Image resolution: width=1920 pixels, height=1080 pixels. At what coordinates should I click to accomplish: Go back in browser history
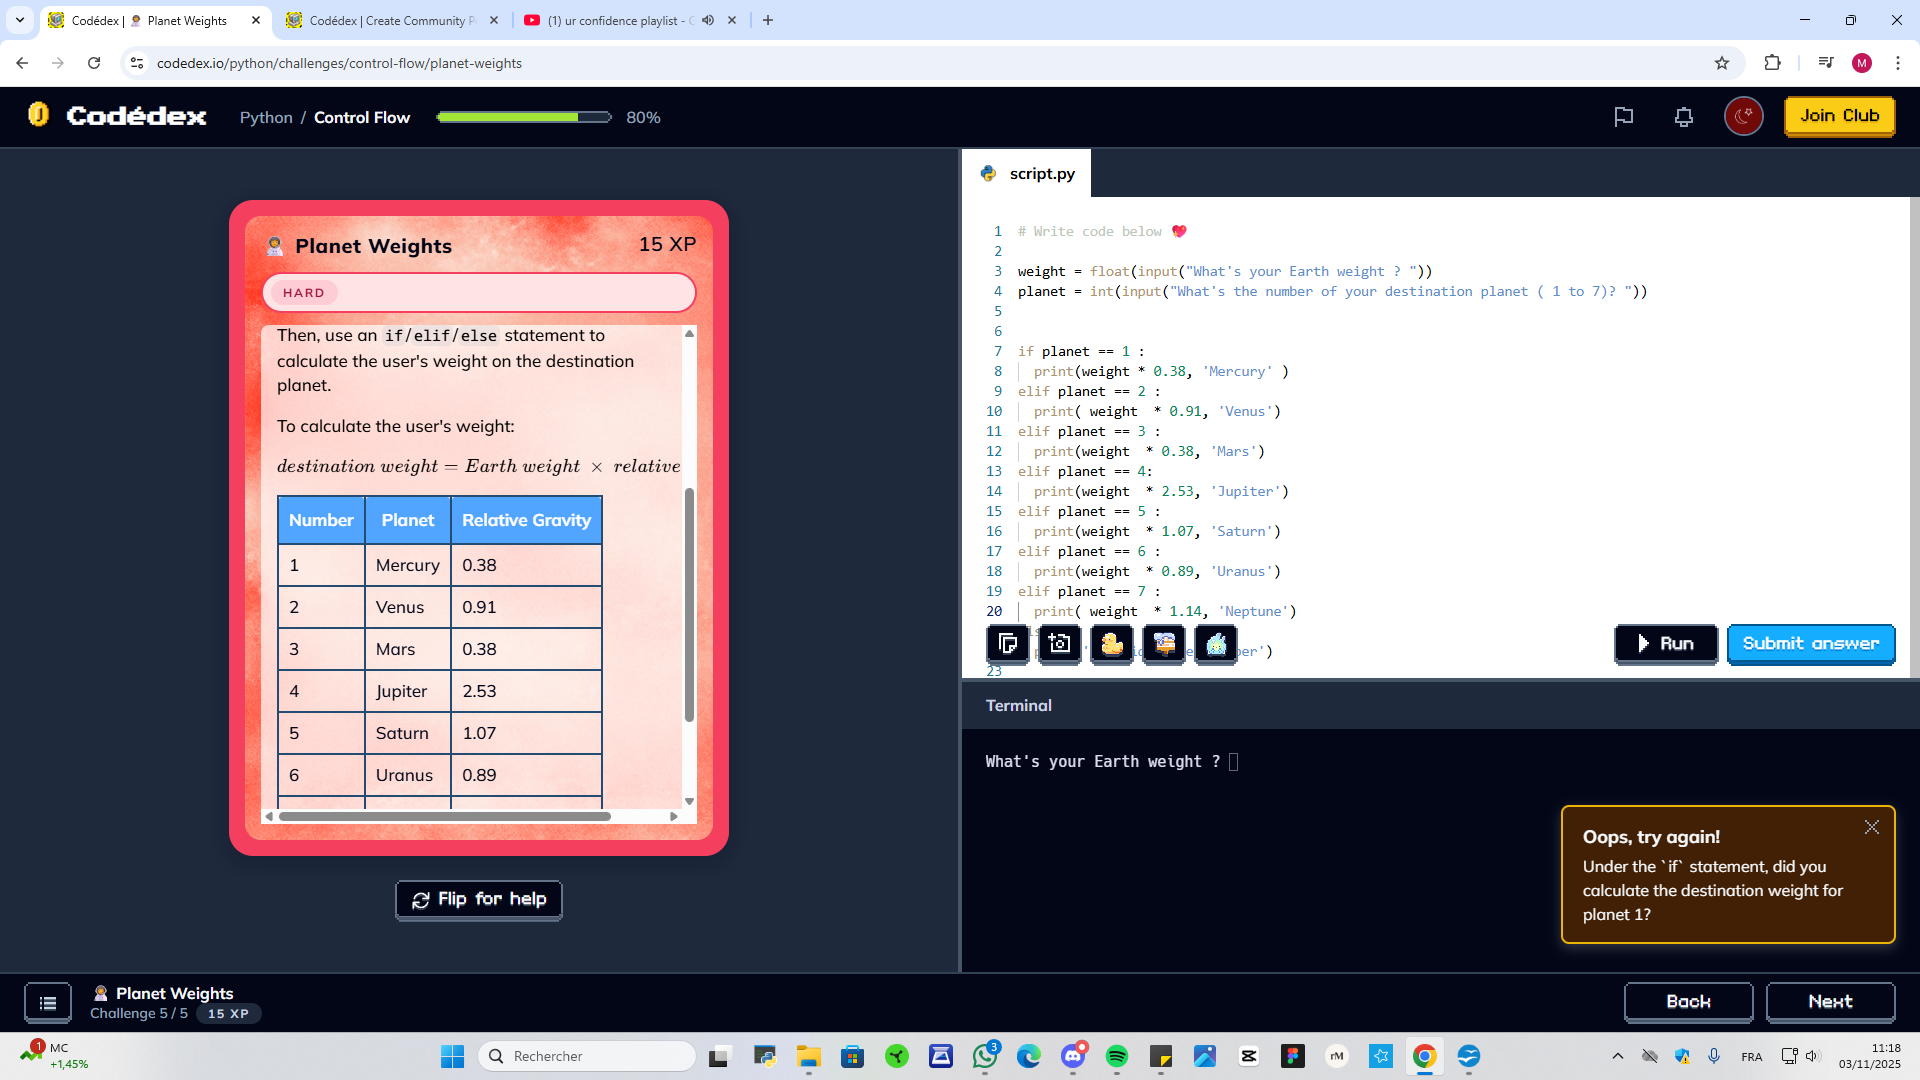point(22,63)
